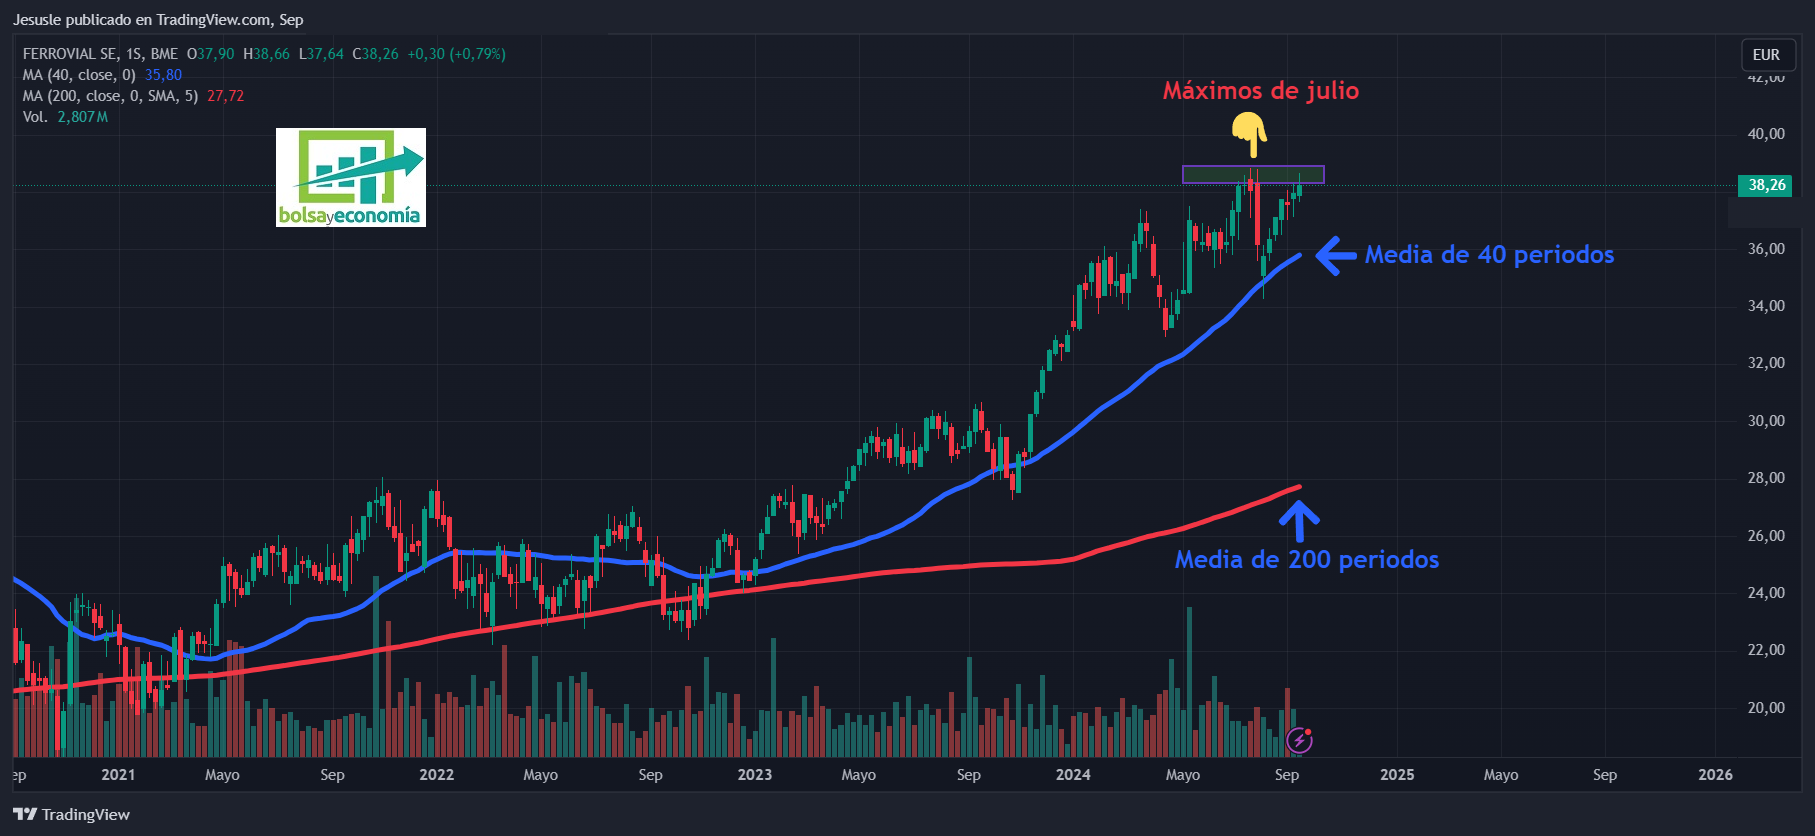This screenshot has width=1815, height=836.
Task: Click the 2023 time axis label
Action: [755, 775]
